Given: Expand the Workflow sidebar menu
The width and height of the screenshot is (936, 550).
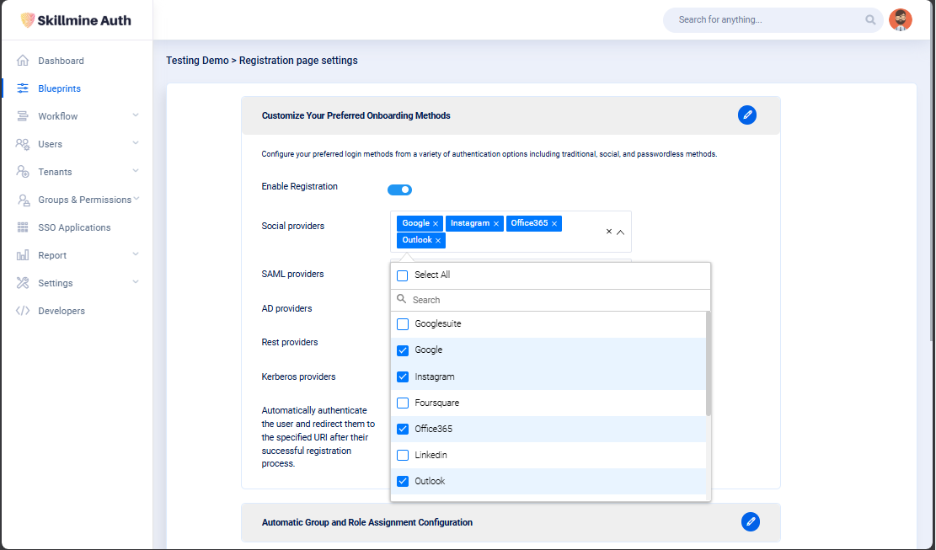Looking at the screenshot, I should click(135, 116).
